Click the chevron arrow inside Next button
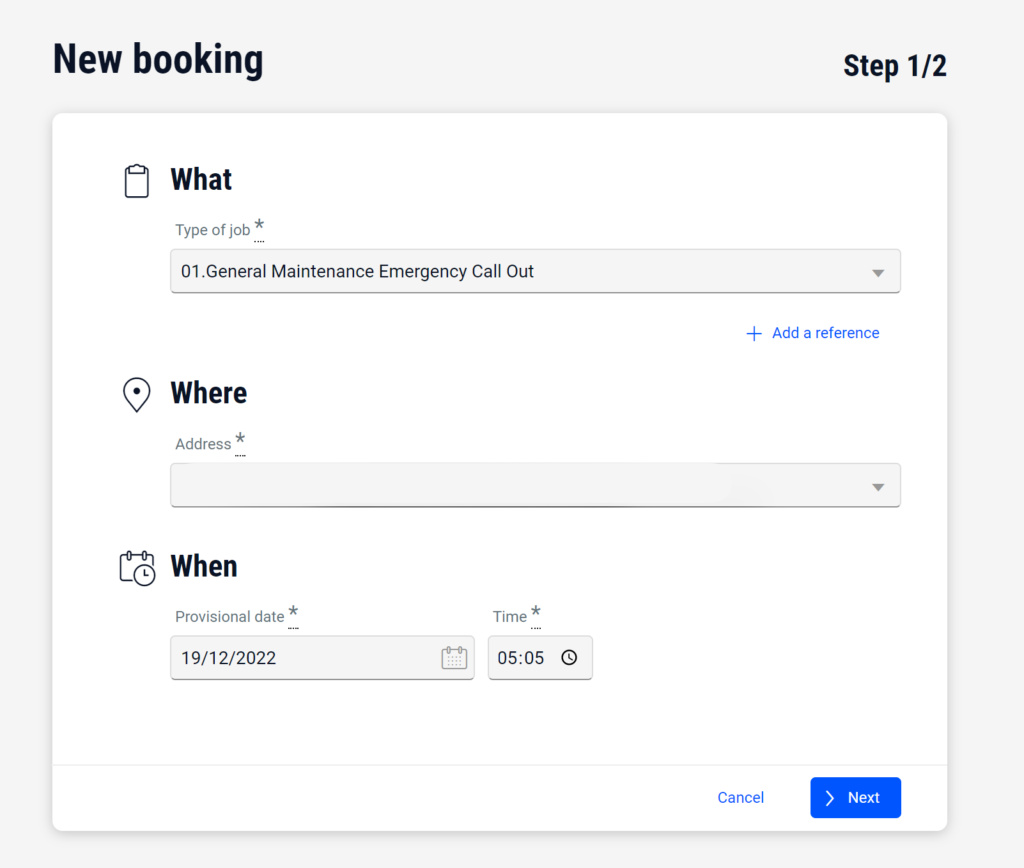The width and height of the screenshot is (1024, 868). tap(830, 798)
